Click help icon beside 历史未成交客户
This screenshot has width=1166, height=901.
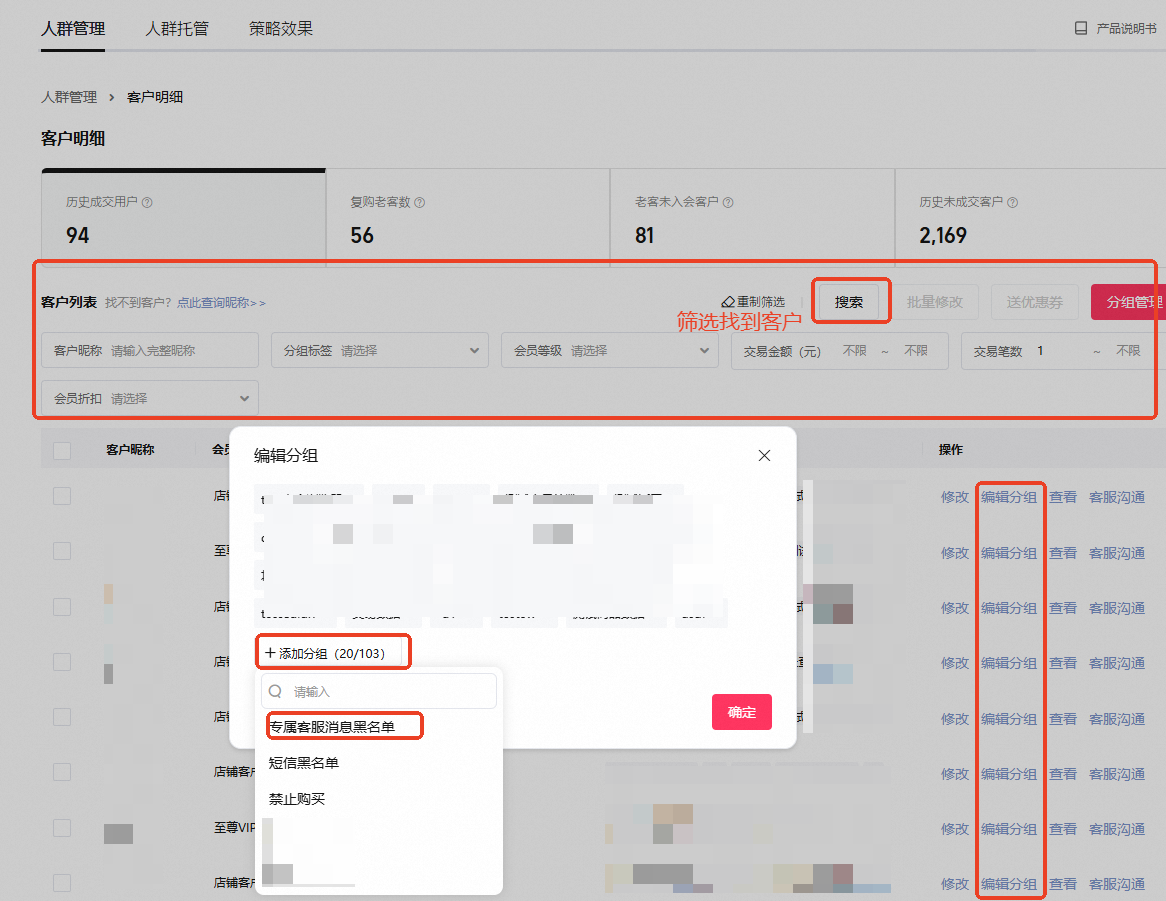pyautogui.click(x=1012, y=202)
